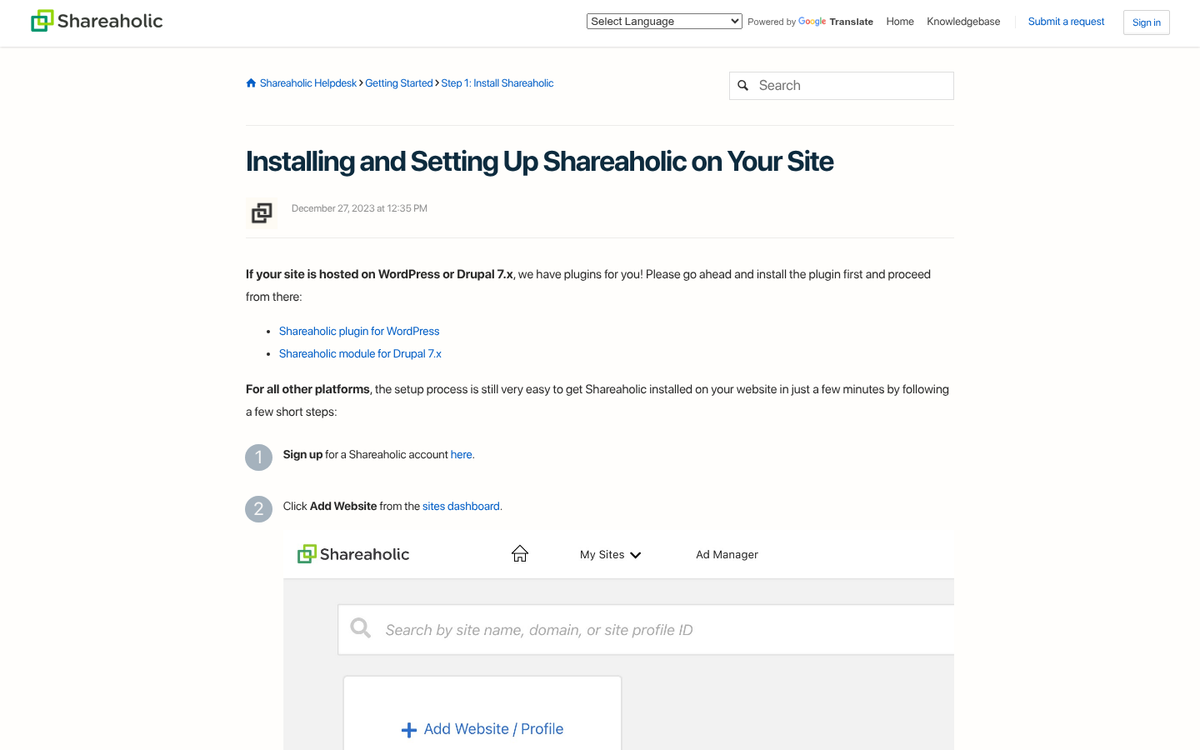Image resolution: width=1200 pixels, height=750 pixels.
Task: Click the Sign in button
Action: (x=1146, y=22)
